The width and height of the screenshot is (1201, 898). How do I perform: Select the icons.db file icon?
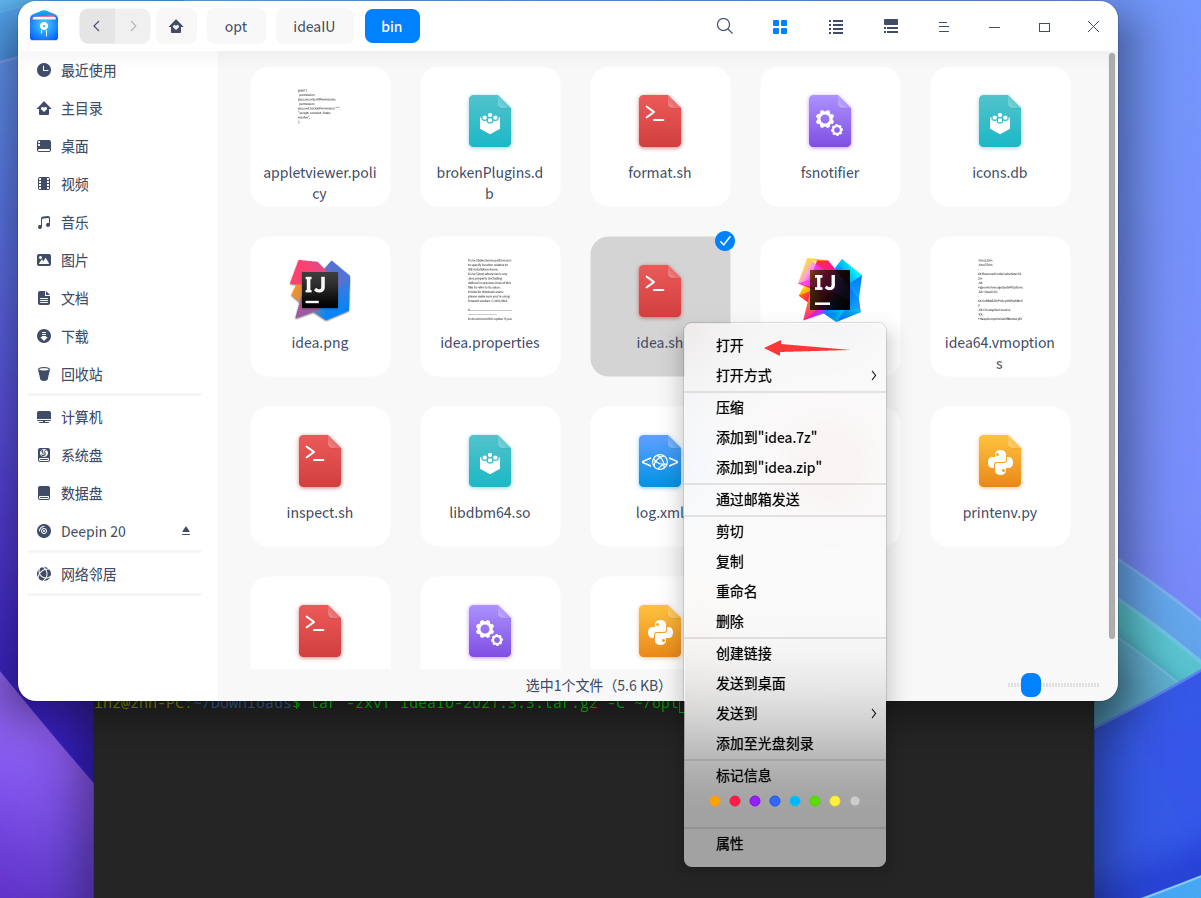(x=1000, y=121)
